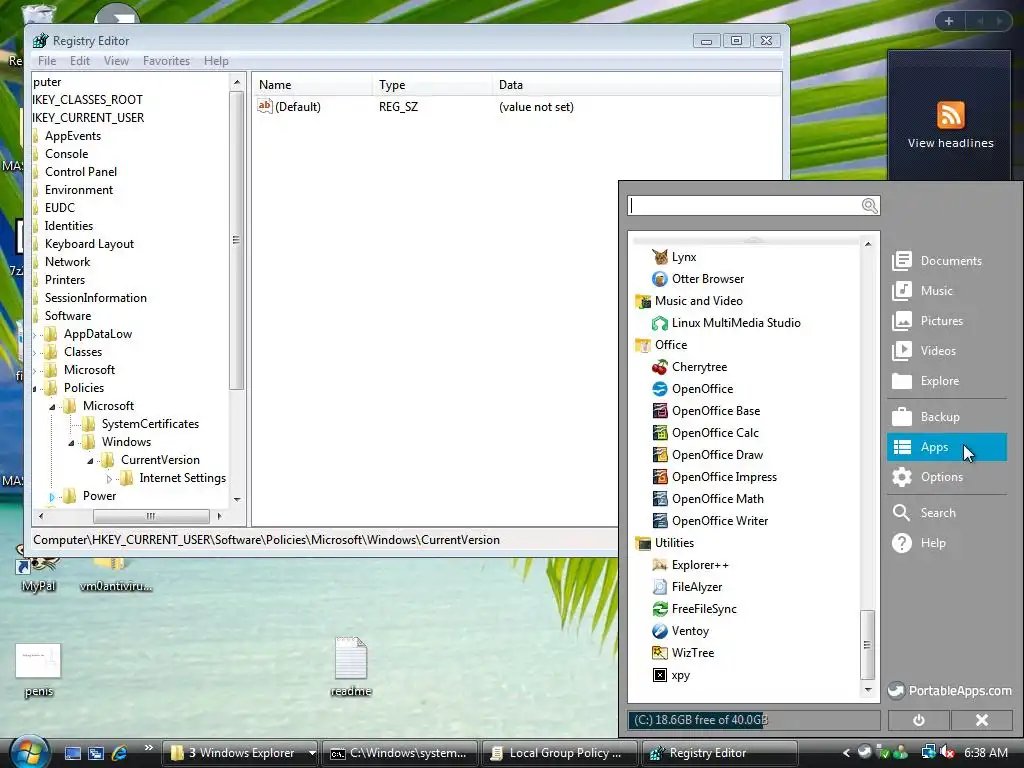The width and height of the screenshot is (1024, 768).
Task: Open the Edit menu in Registry Editor
Action: click(80, 61)
